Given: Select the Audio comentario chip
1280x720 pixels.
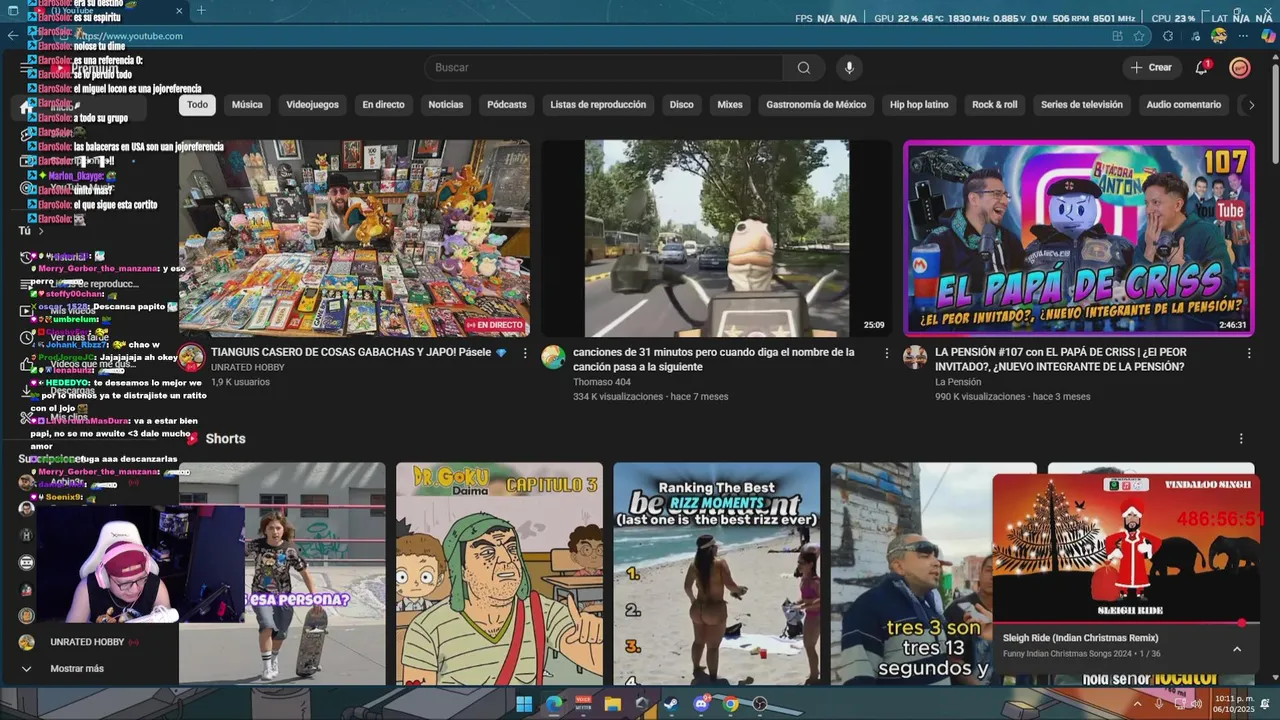Looking at the screenshot, I should [x=1184, y=105].
